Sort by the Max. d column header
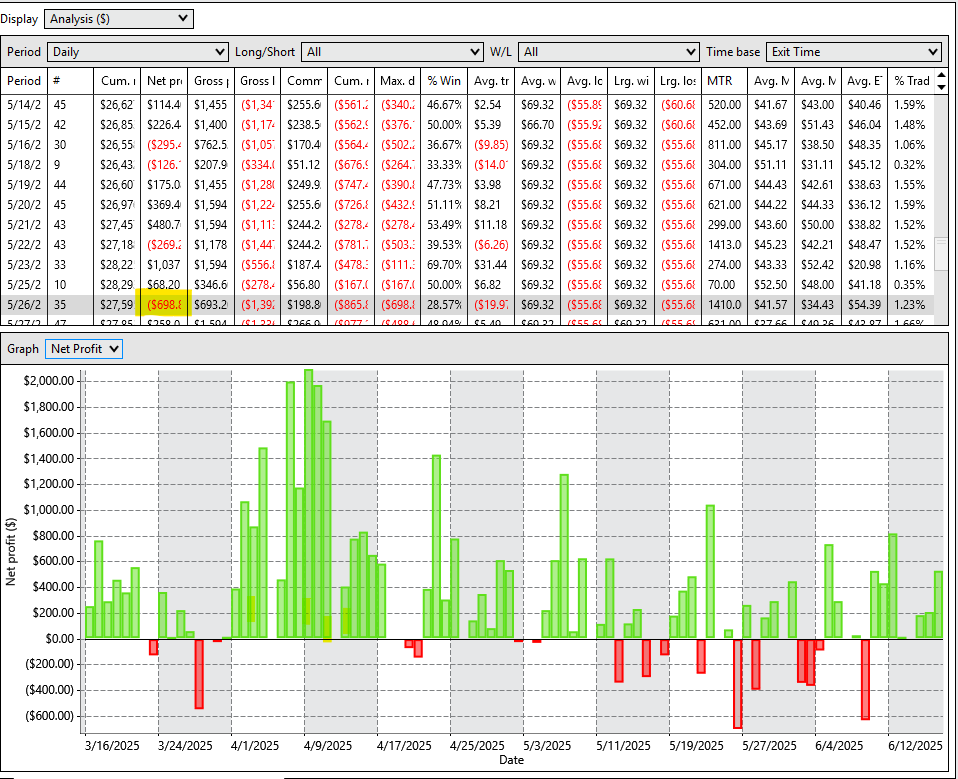 pos(398,81)
